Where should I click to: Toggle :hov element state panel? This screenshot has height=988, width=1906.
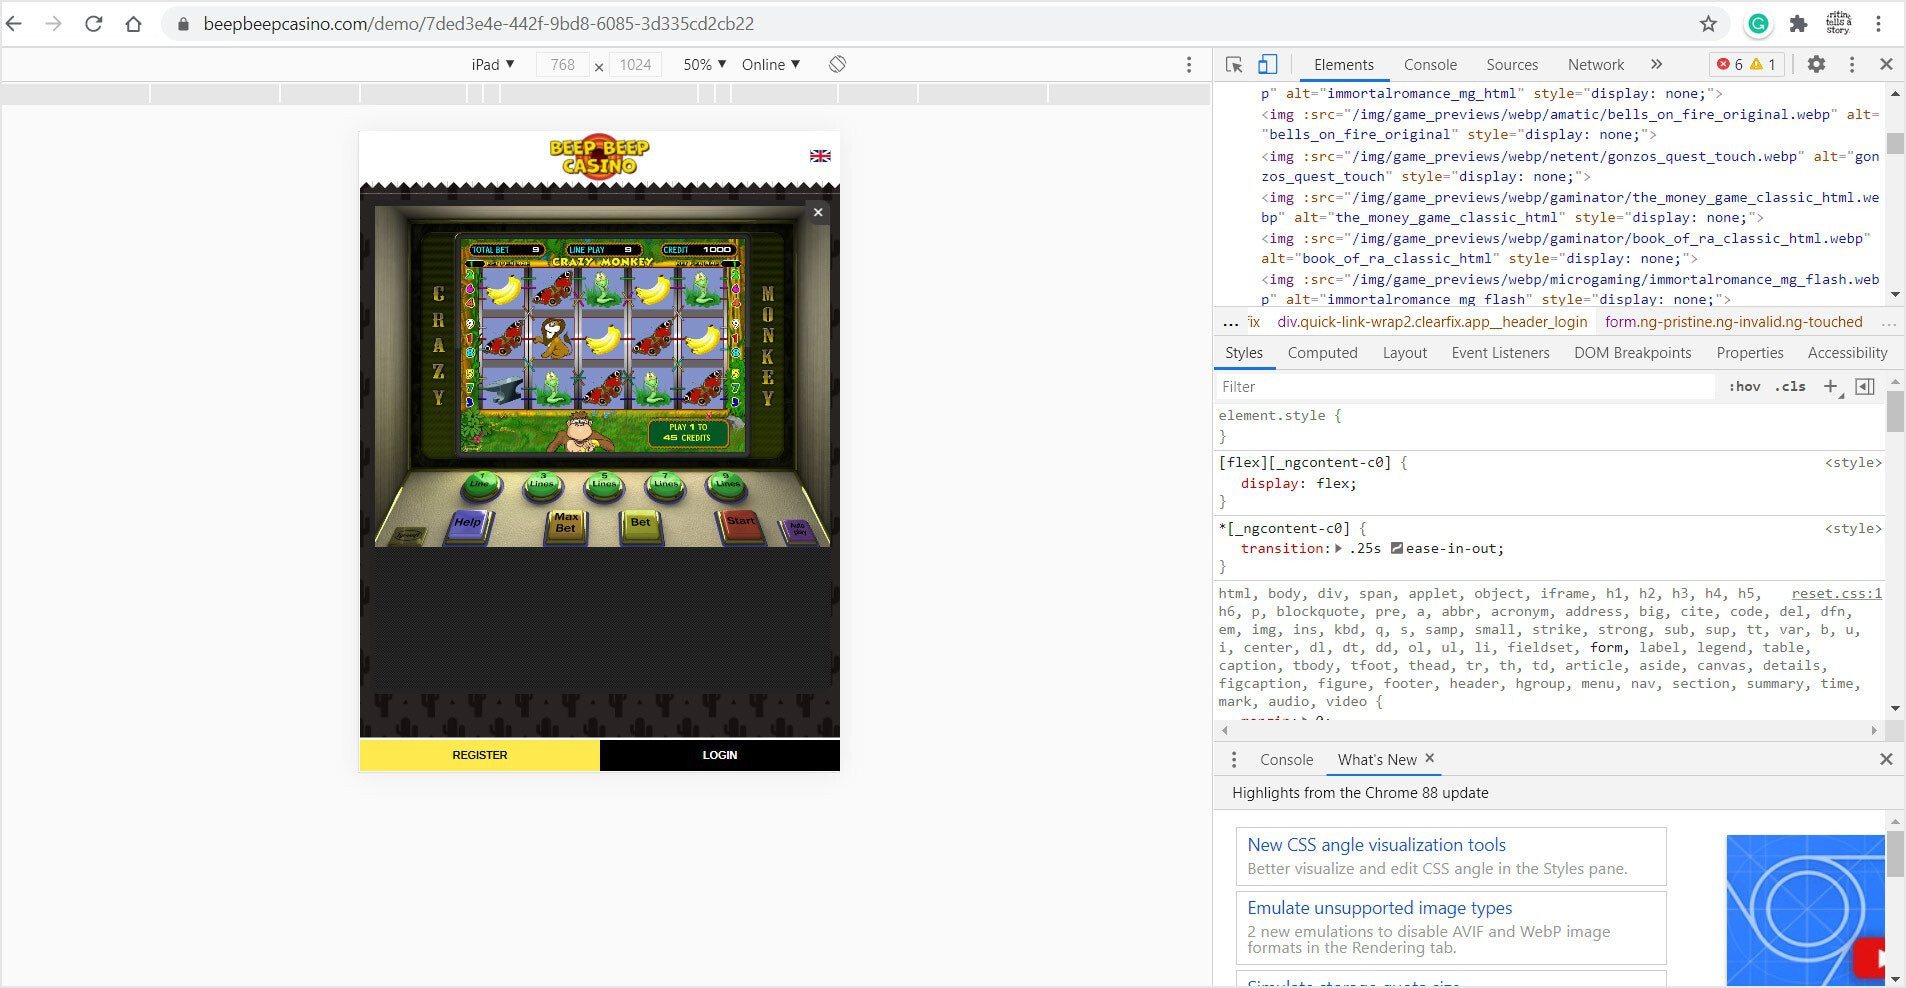click(x=1744, y=387)
